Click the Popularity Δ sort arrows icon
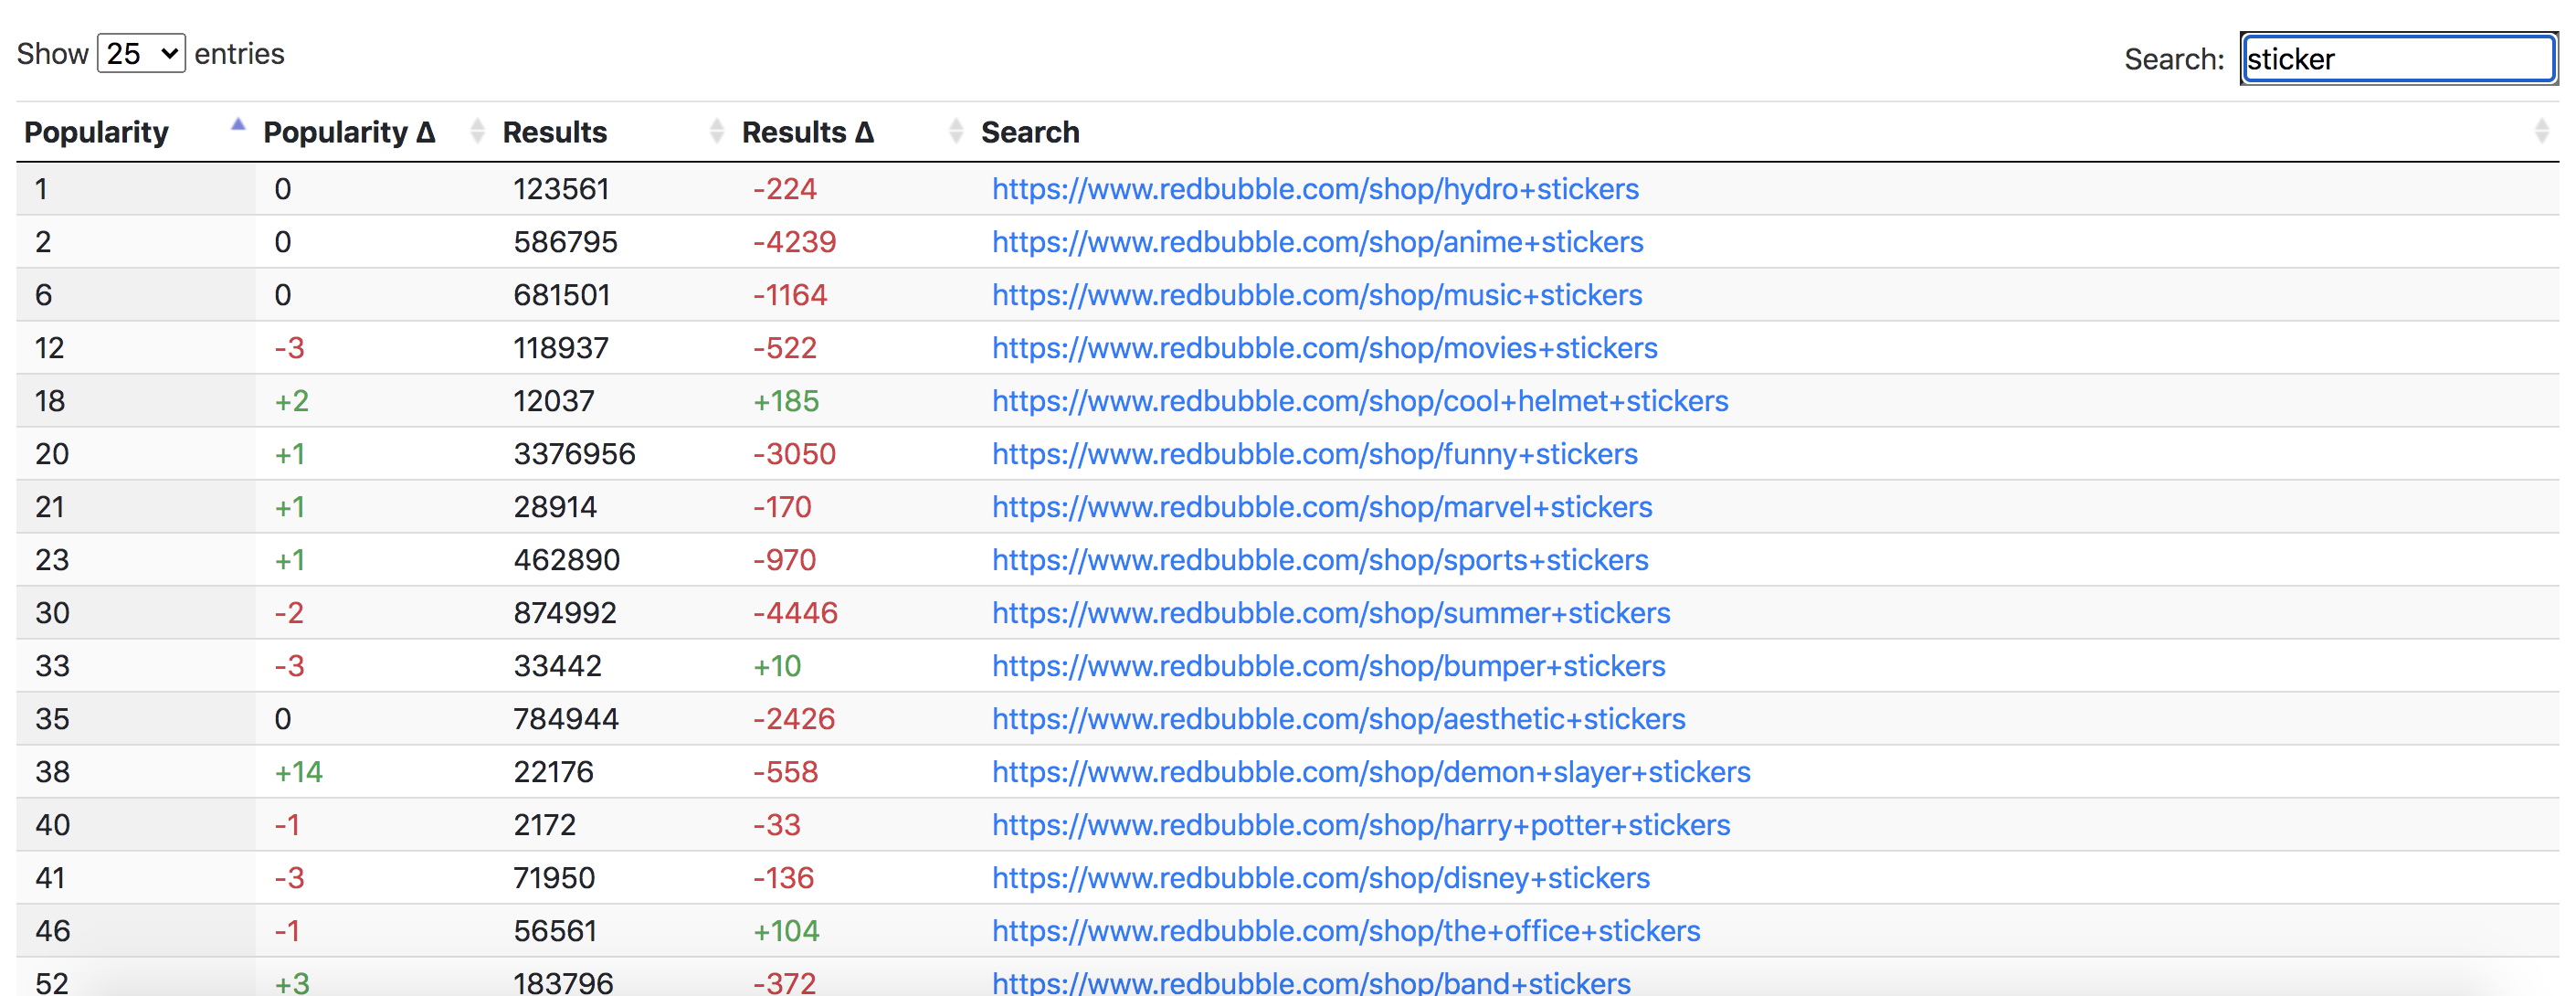 477,131
